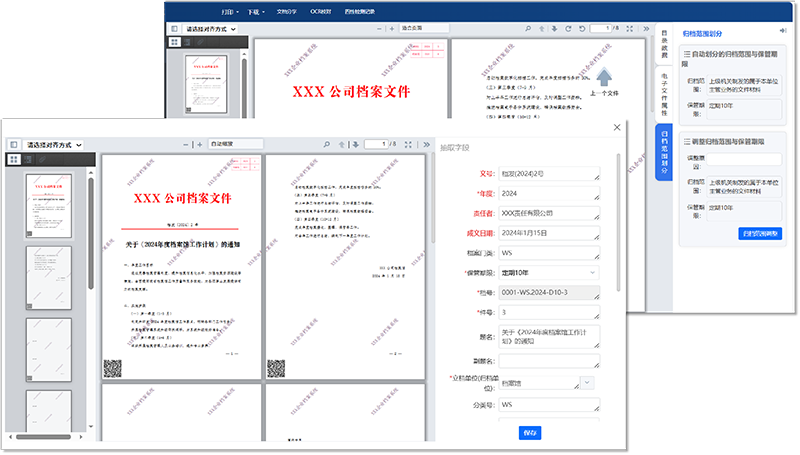The image size is (800, 455).
Task: Switch to the 电子文件属性 vertical tab
Action: point(664,93)
